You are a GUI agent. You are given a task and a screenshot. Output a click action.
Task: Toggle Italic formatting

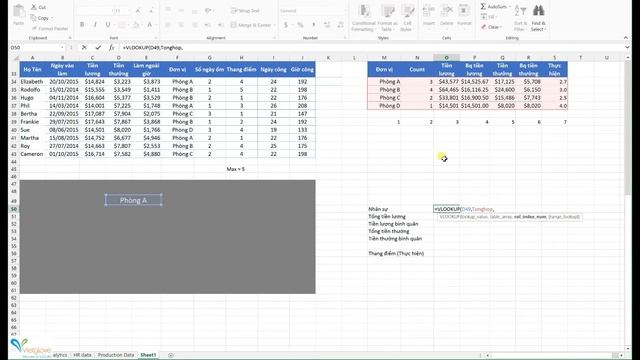pos(95,25)
